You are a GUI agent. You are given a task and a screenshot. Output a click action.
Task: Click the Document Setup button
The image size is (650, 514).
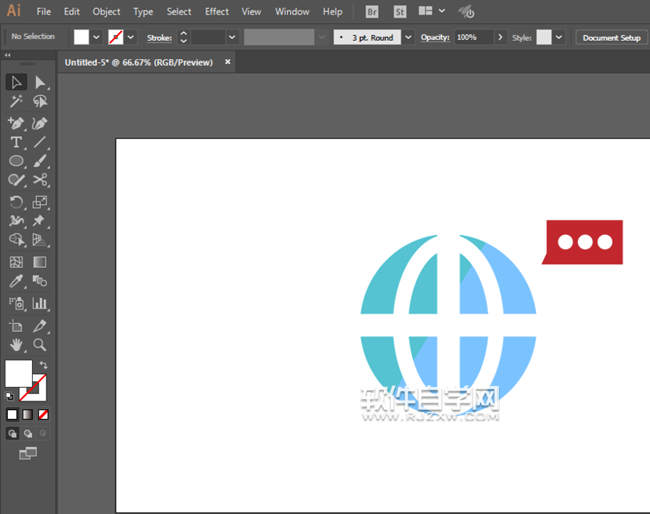[611, 37]
